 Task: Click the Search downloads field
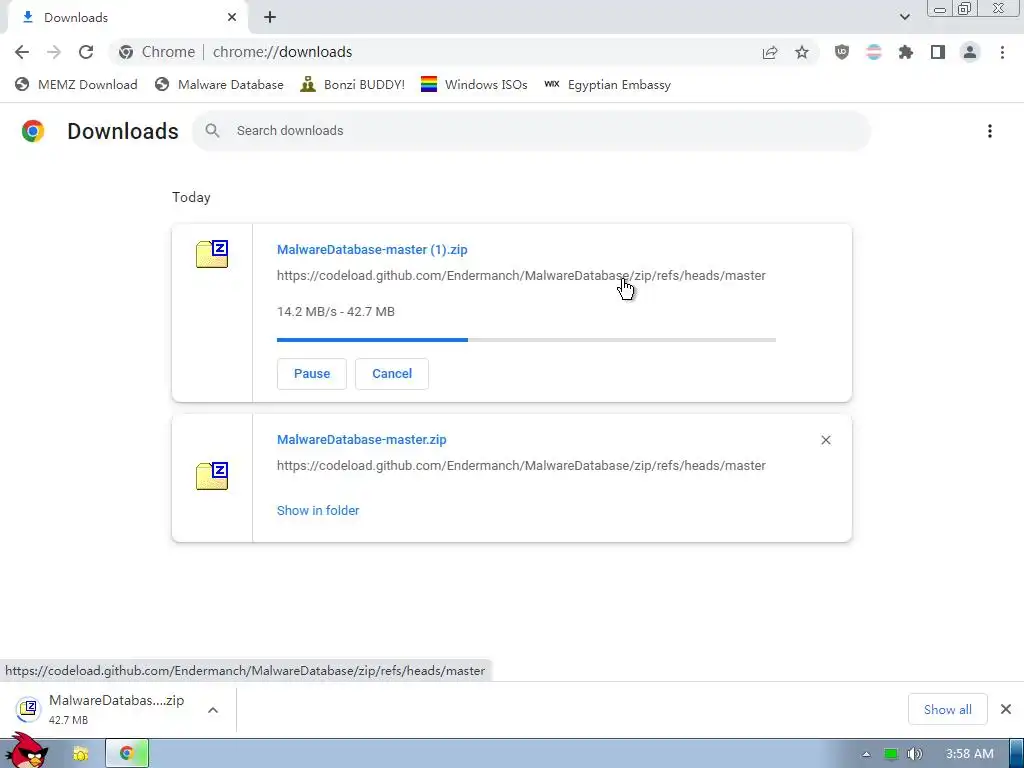pyautogui.click(x=532, y=131)
